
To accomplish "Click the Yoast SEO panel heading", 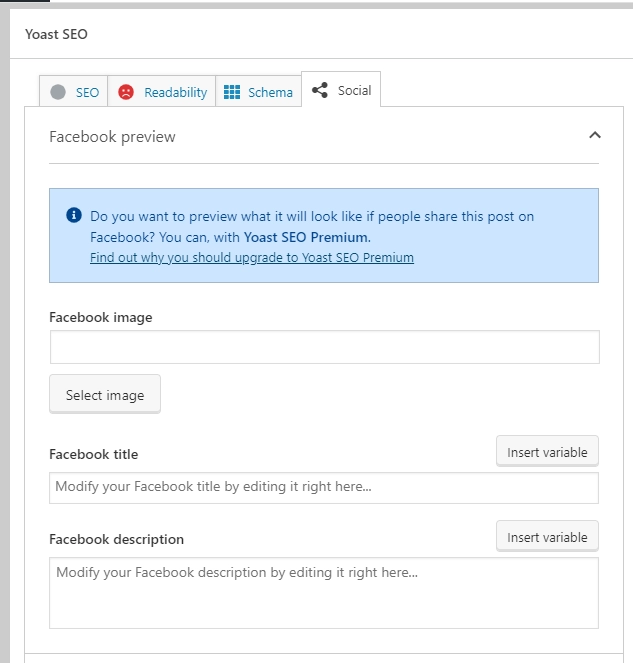I will 56,34.
